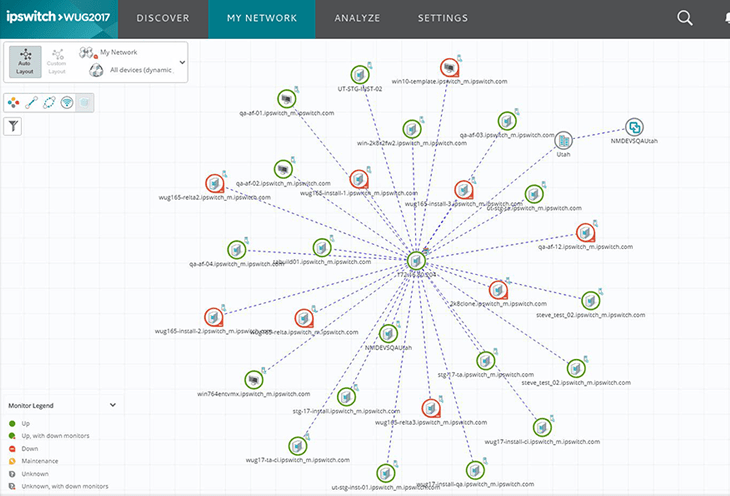Toggle the link connectivity overlay

32,102
